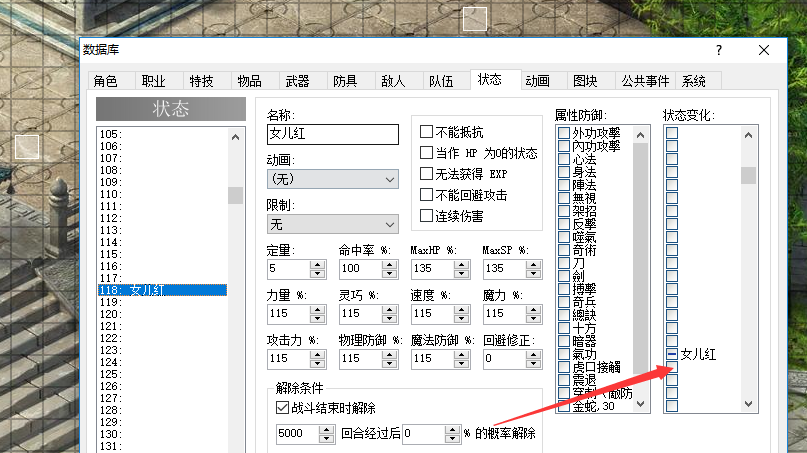Enable 无法获得 EXP checkbox
Viewport: 807px width, 453px height.
pyautogui.click(x=426, y=174)
